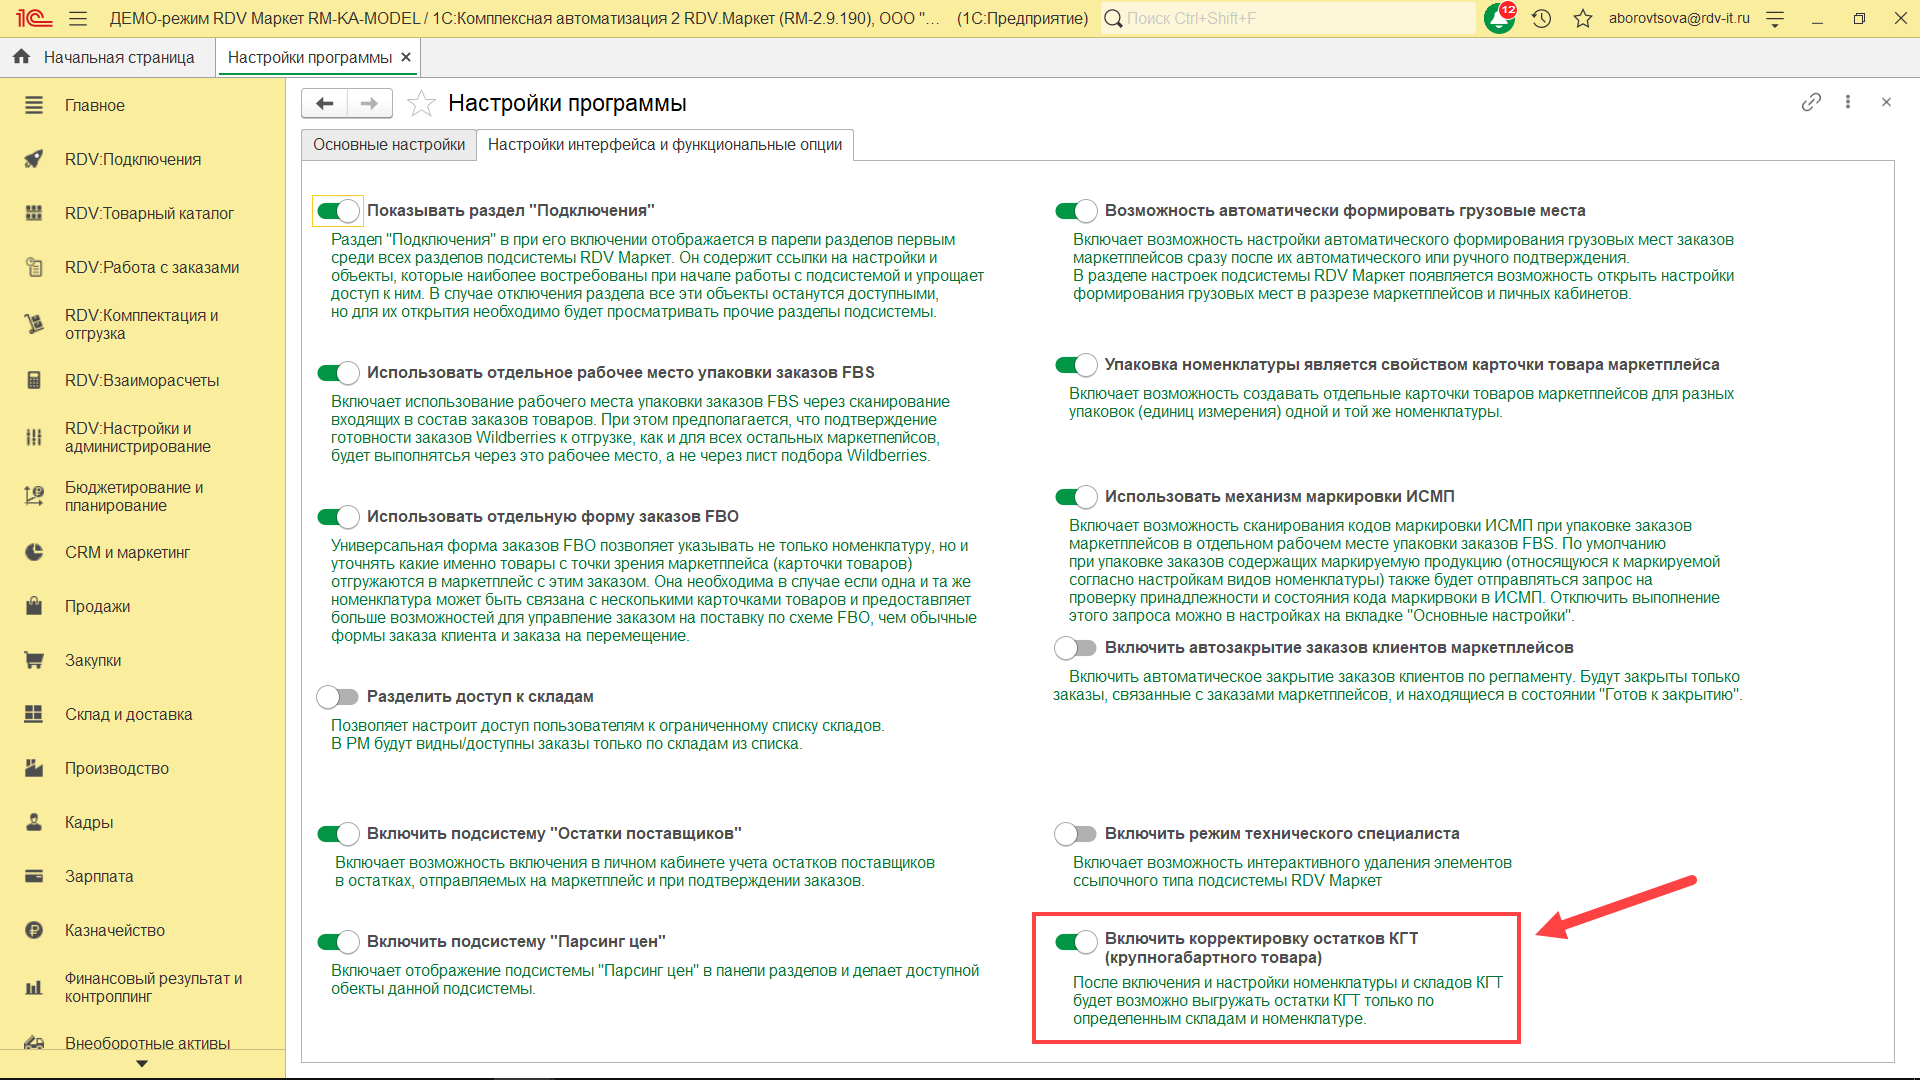This screenshot has width=1920, height=1080.
Task: Open RDV:Товарный каталог section
Action: pos(149,213)
